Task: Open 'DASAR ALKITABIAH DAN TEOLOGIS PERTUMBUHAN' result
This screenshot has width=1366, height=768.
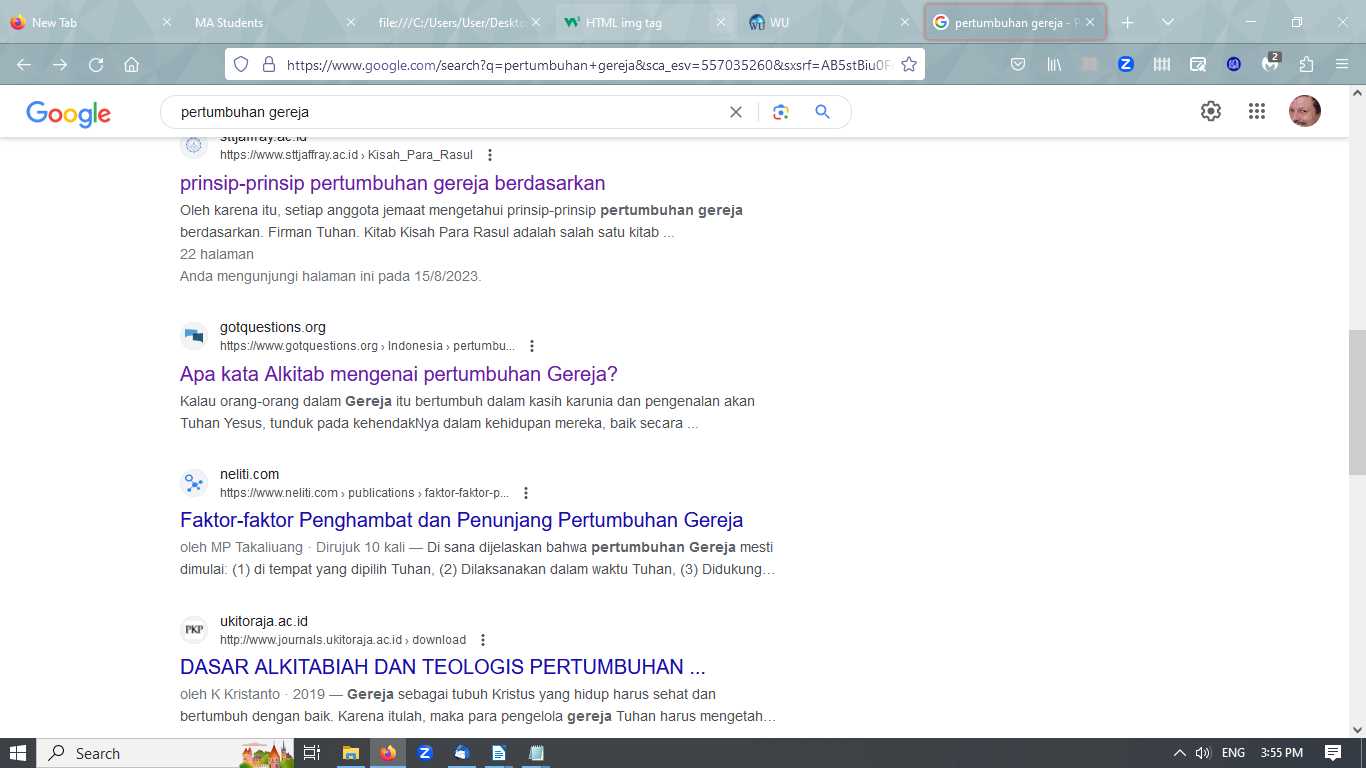Action: point(443,667)
